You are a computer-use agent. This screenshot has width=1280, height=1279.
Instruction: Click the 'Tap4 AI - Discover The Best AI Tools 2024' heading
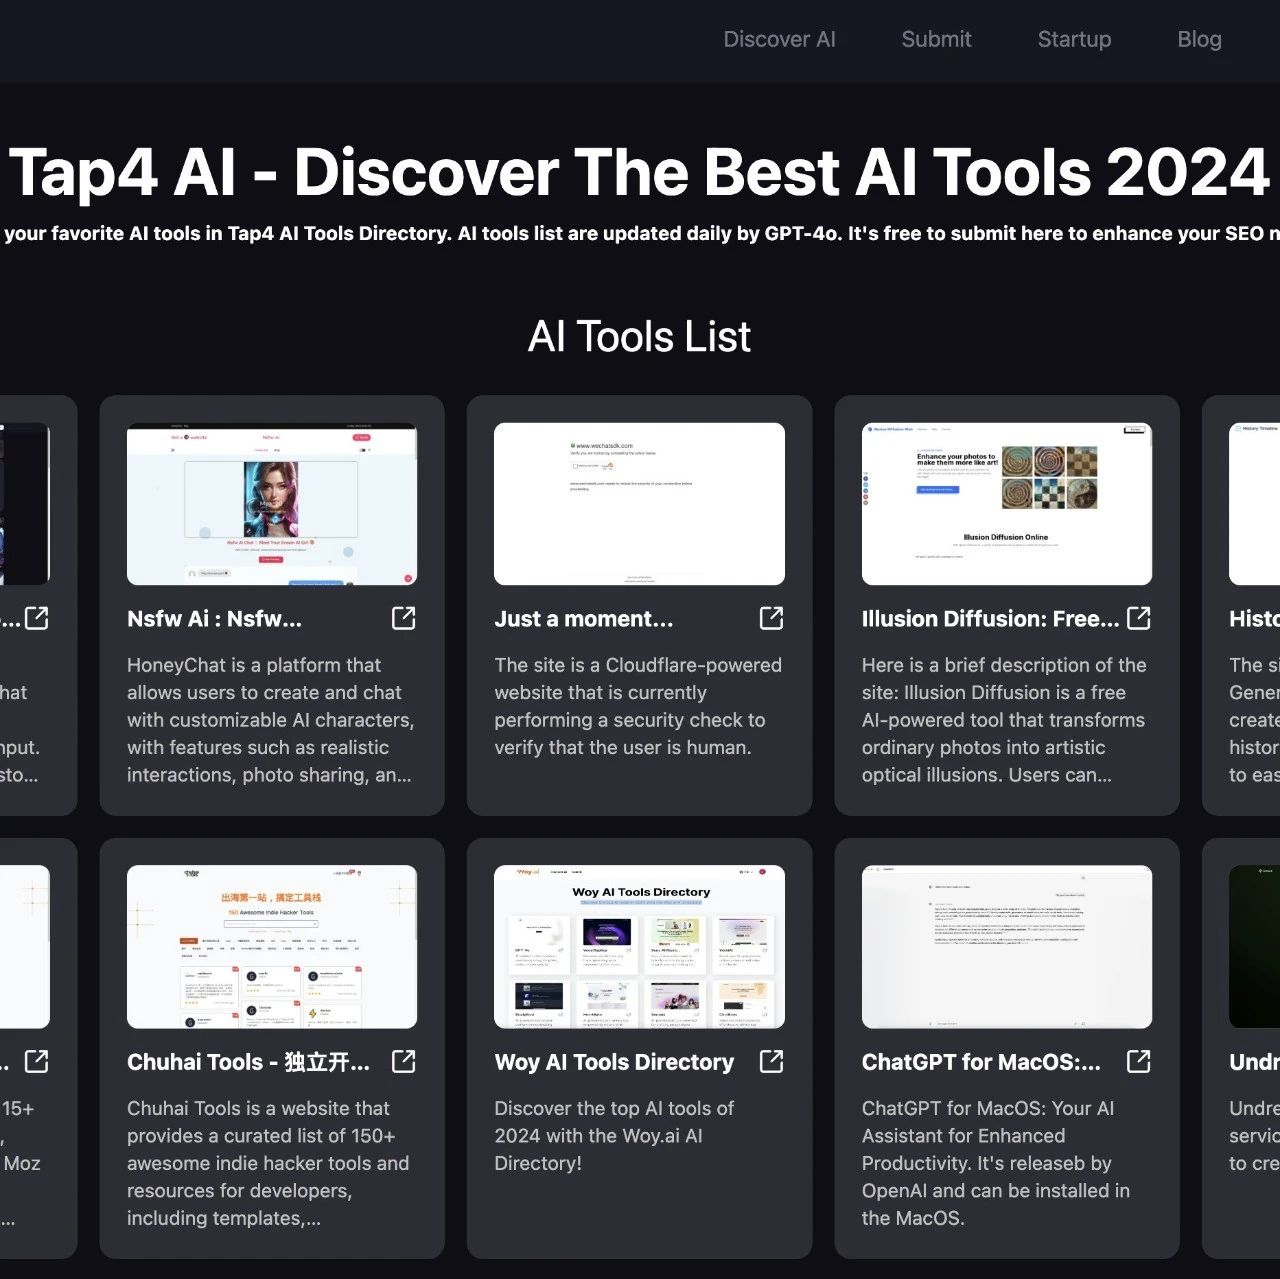tap(640, 172)
